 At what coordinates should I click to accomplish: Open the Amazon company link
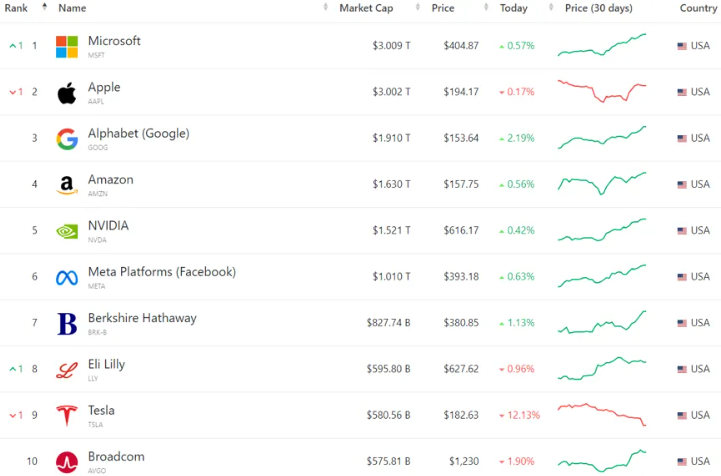tap(110, 179)
